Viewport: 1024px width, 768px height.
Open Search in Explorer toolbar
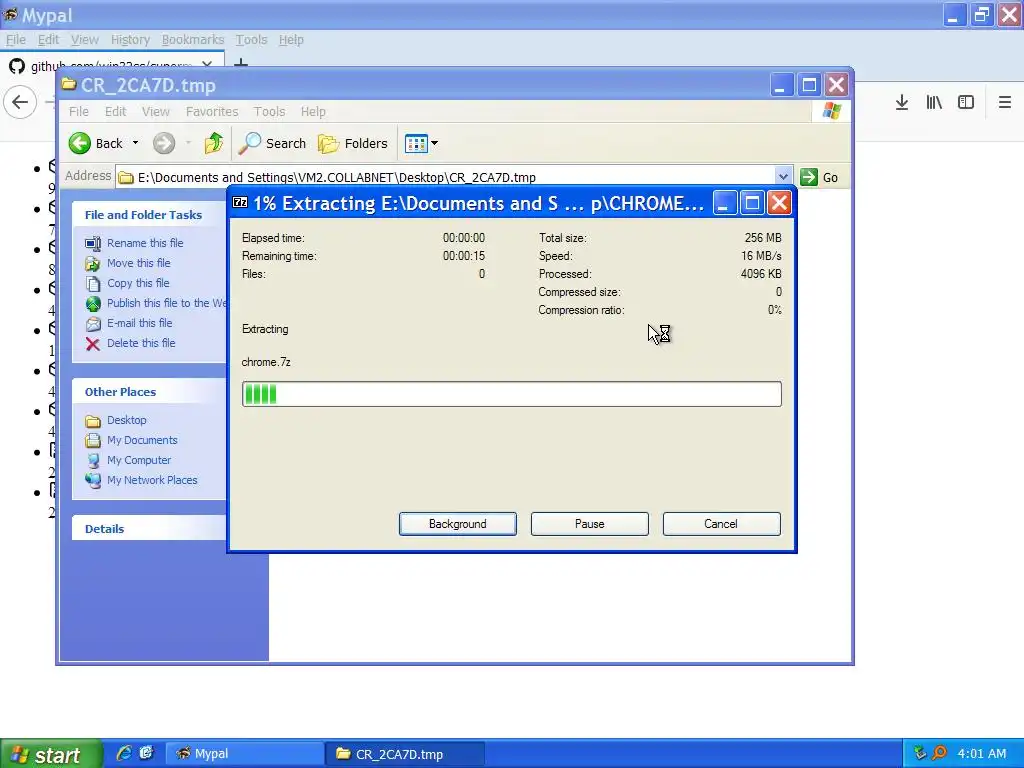coord(272,143)
